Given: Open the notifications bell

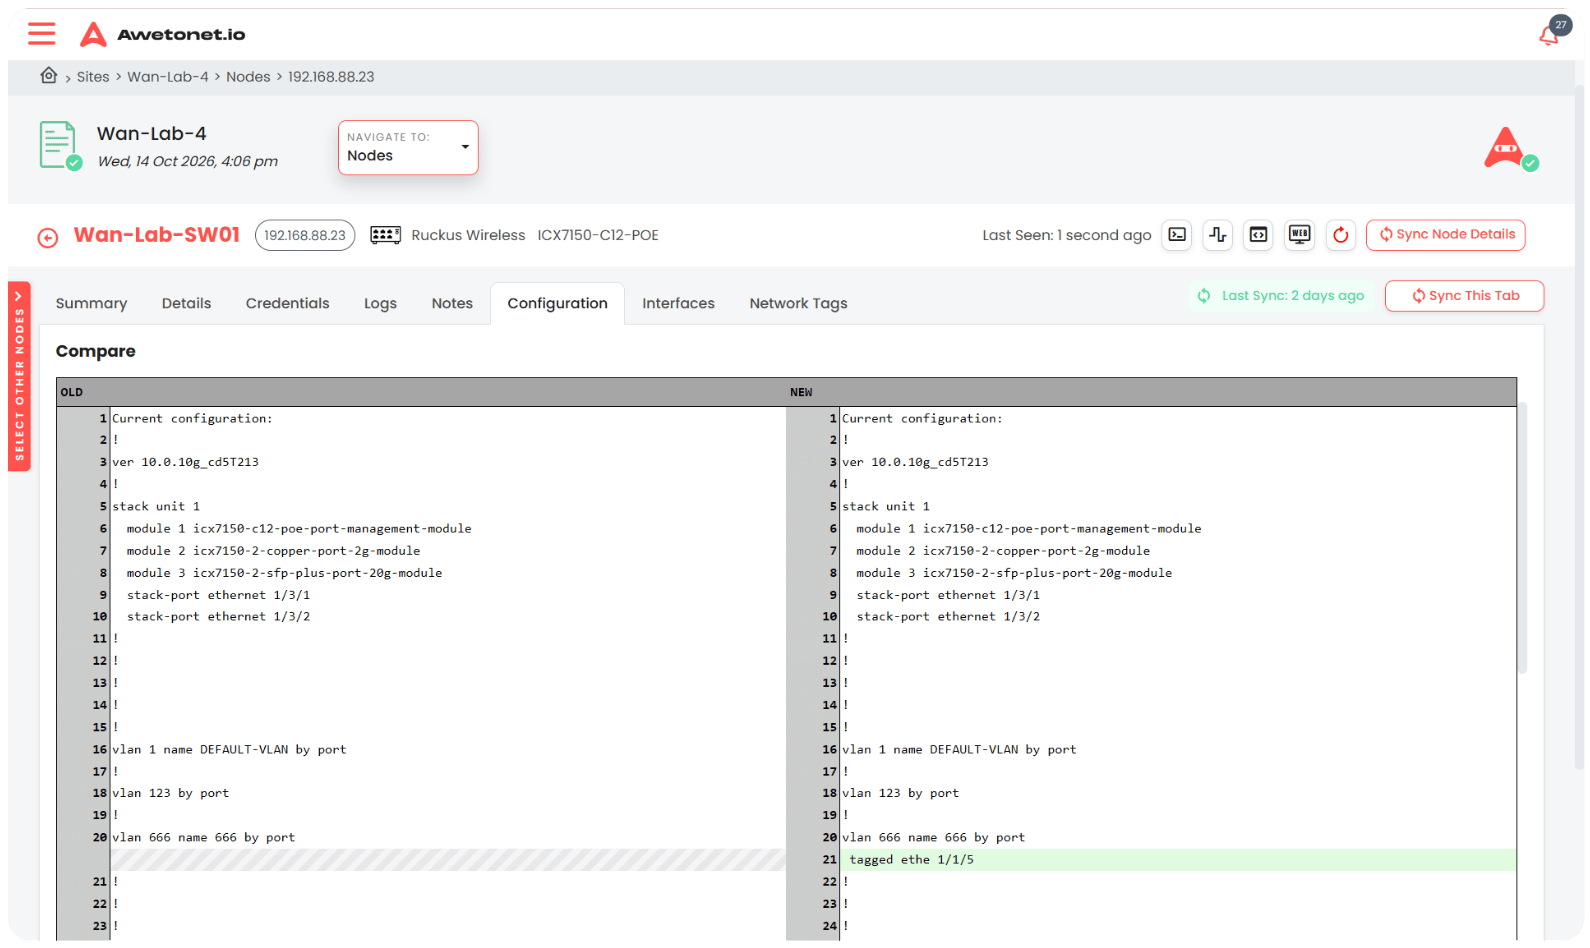Looking at the screenshot, I should pyautogui.click(x=1549, y=36).
